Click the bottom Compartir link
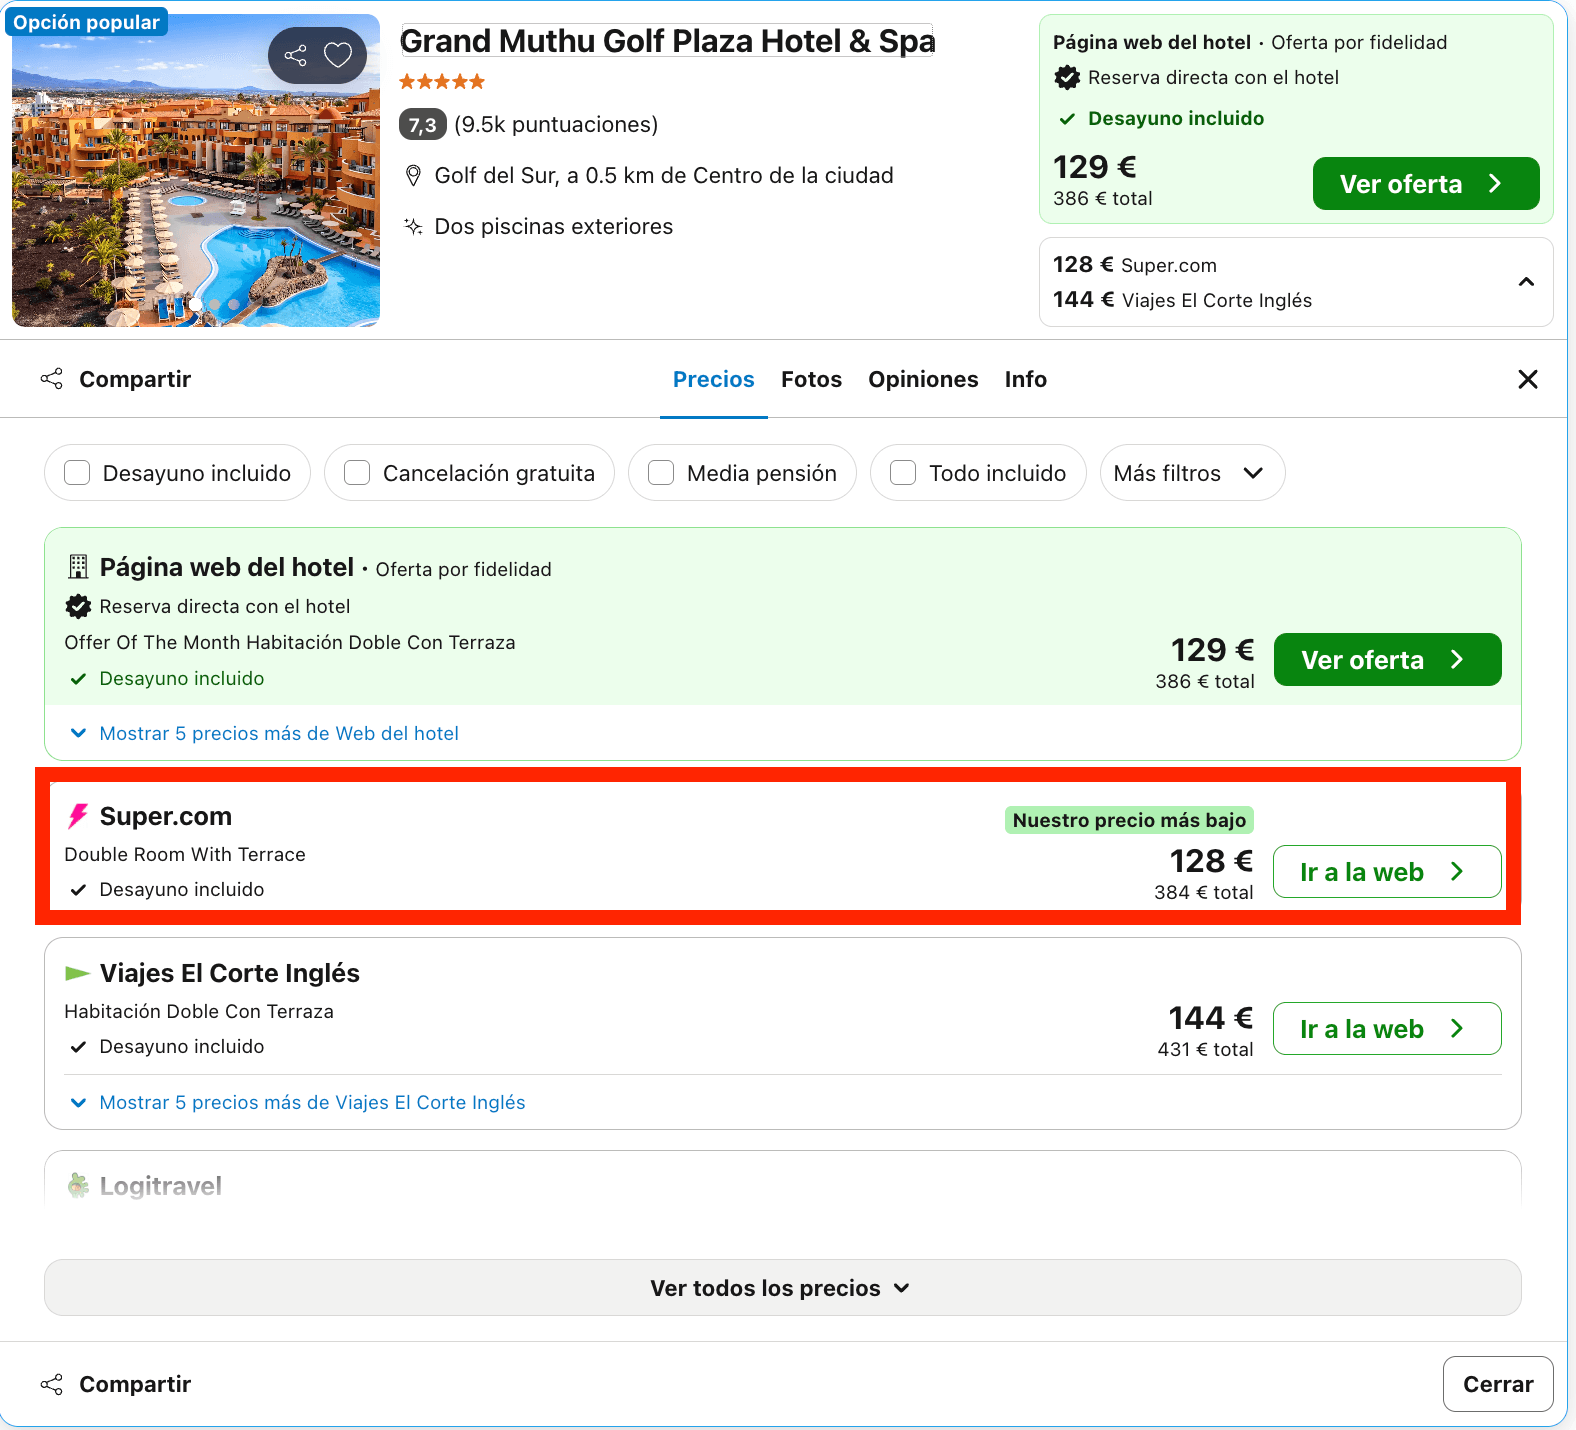Screen dimensions: 1576x1430 click(x=135, y=1384)
